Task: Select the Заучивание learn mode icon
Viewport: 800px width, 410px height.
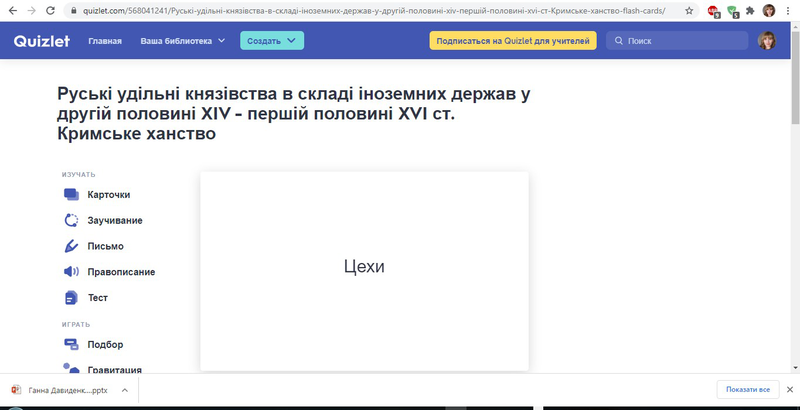Action: coord(71,220)
